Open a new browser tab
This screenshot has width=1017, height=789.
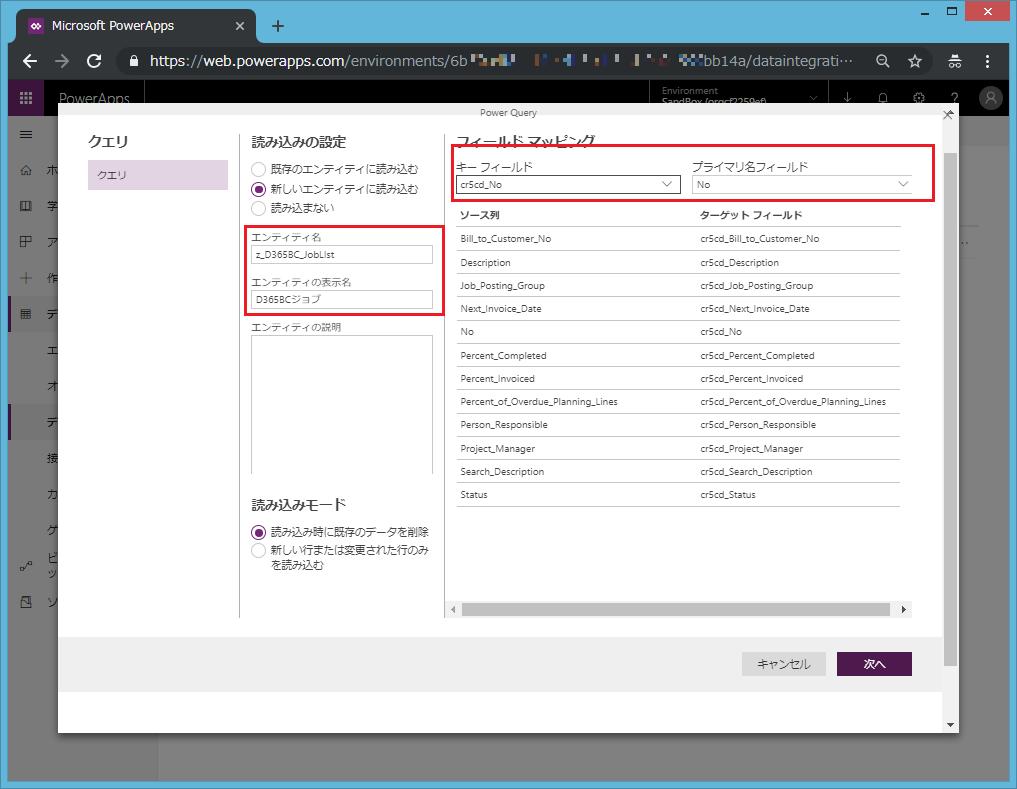point(278,26)
